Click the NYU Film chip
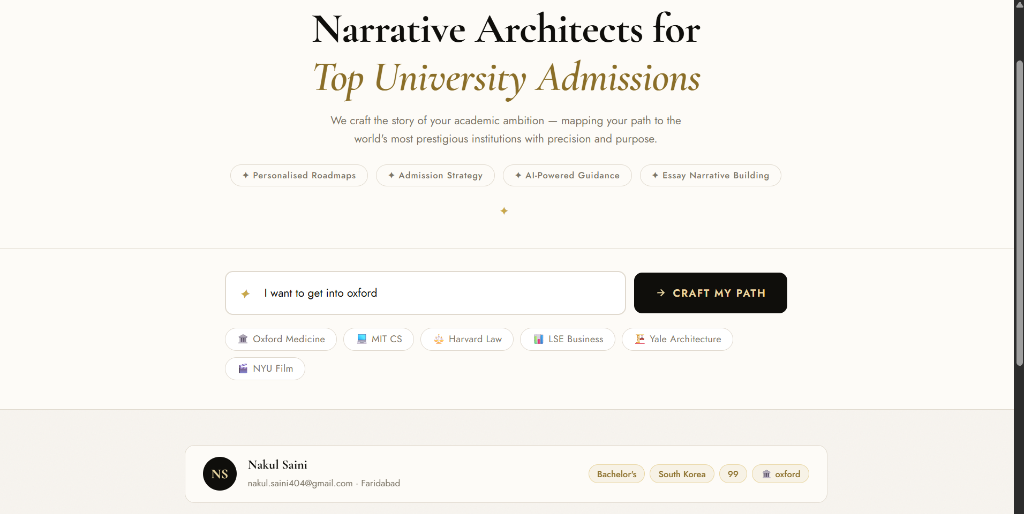 coord(265,368)
